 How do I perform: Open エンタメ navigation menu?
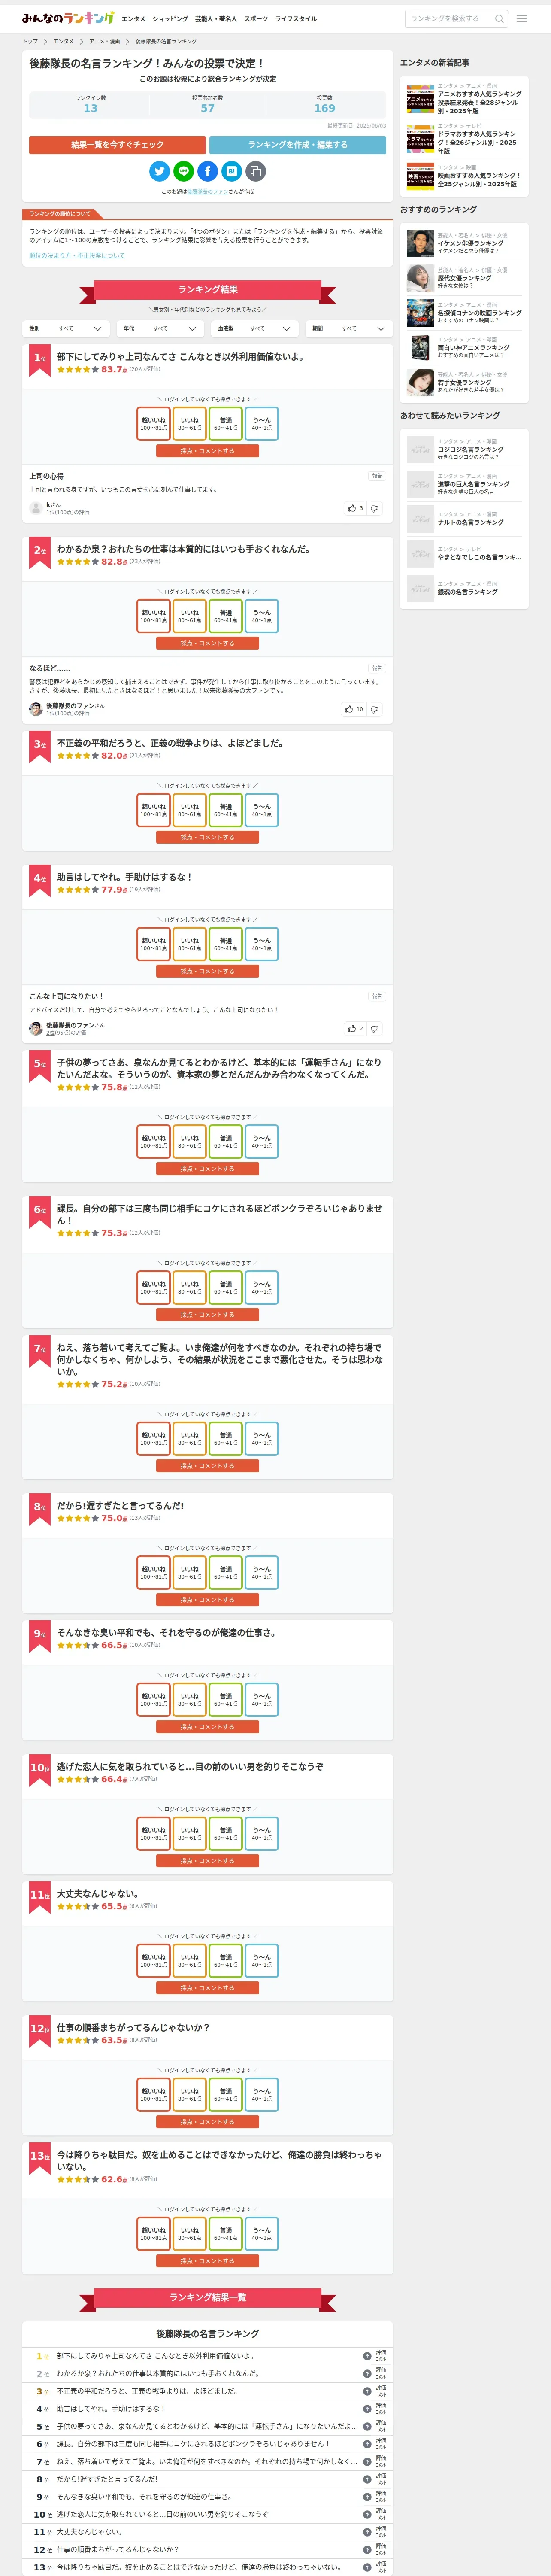coord(133,19)
